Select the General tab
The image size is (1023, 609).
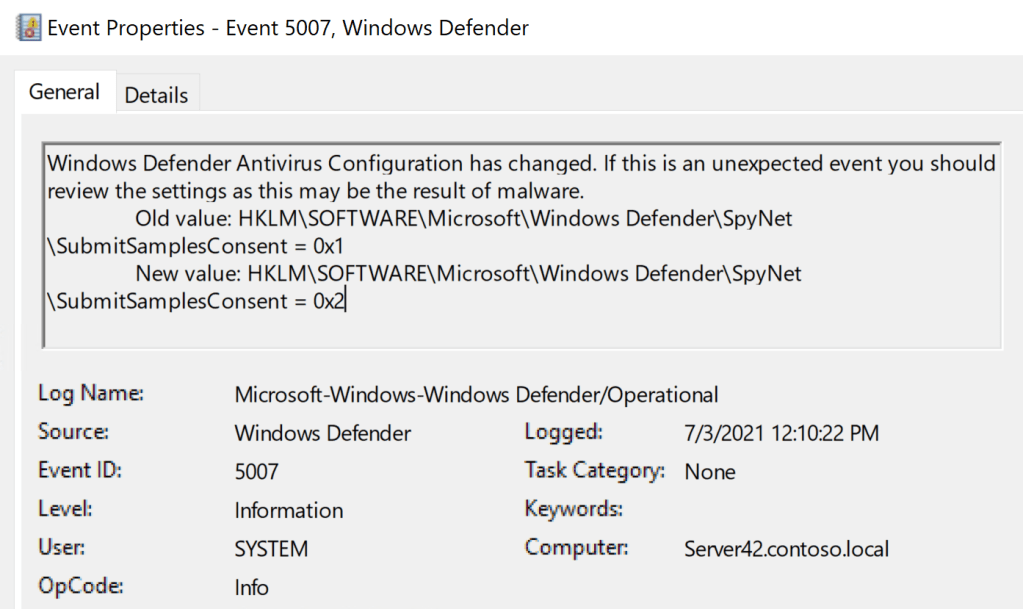[64, 92]
